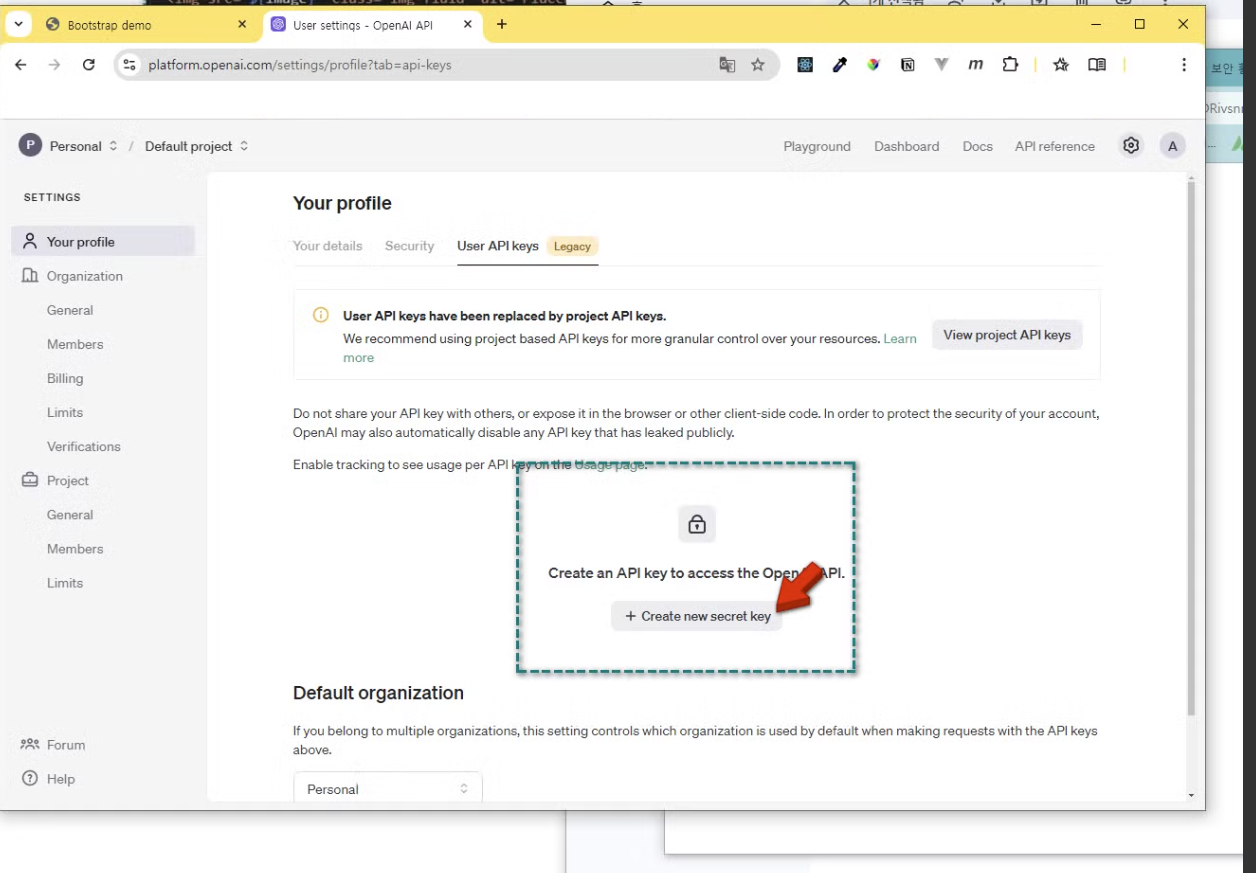Open the settings gear icon in header
Viewport: 1256px width, 873px height.
tap(1131, 146)
